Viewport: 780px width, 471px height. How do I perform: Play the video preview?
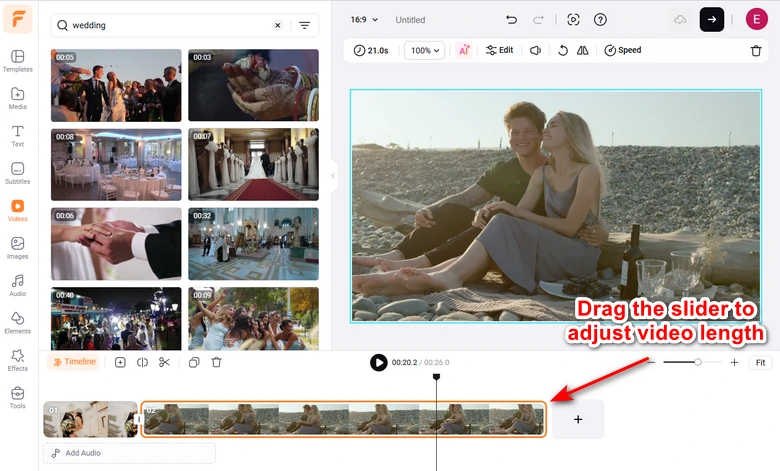point(379,363)
